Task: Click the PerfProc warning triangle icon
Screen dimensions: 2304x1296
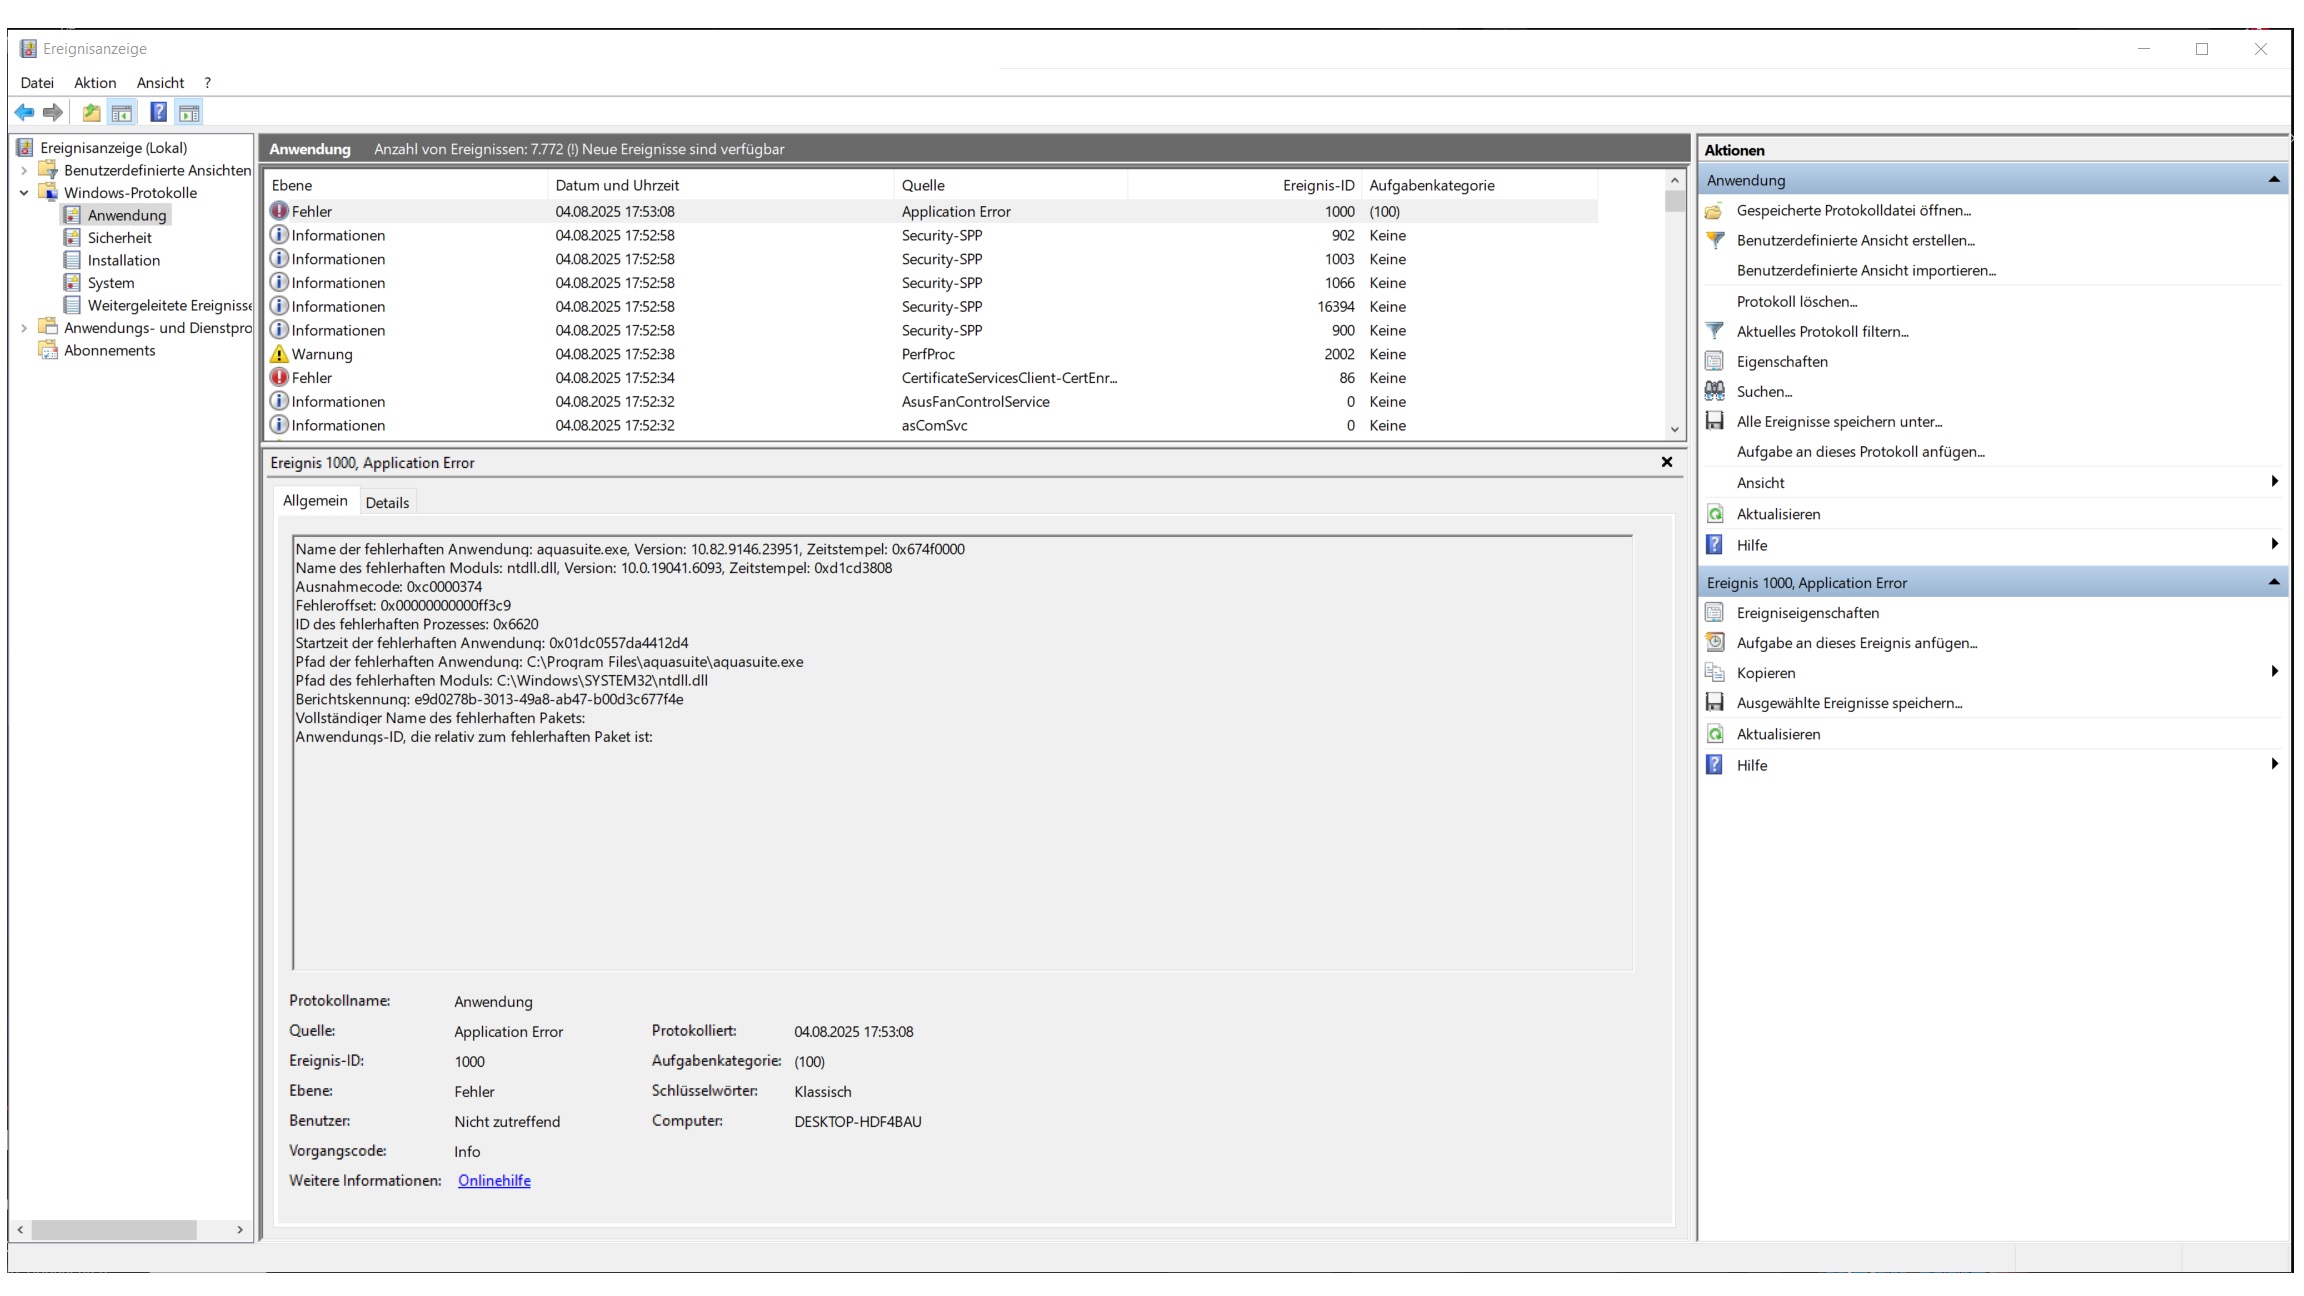Action: tap(279, 354)
